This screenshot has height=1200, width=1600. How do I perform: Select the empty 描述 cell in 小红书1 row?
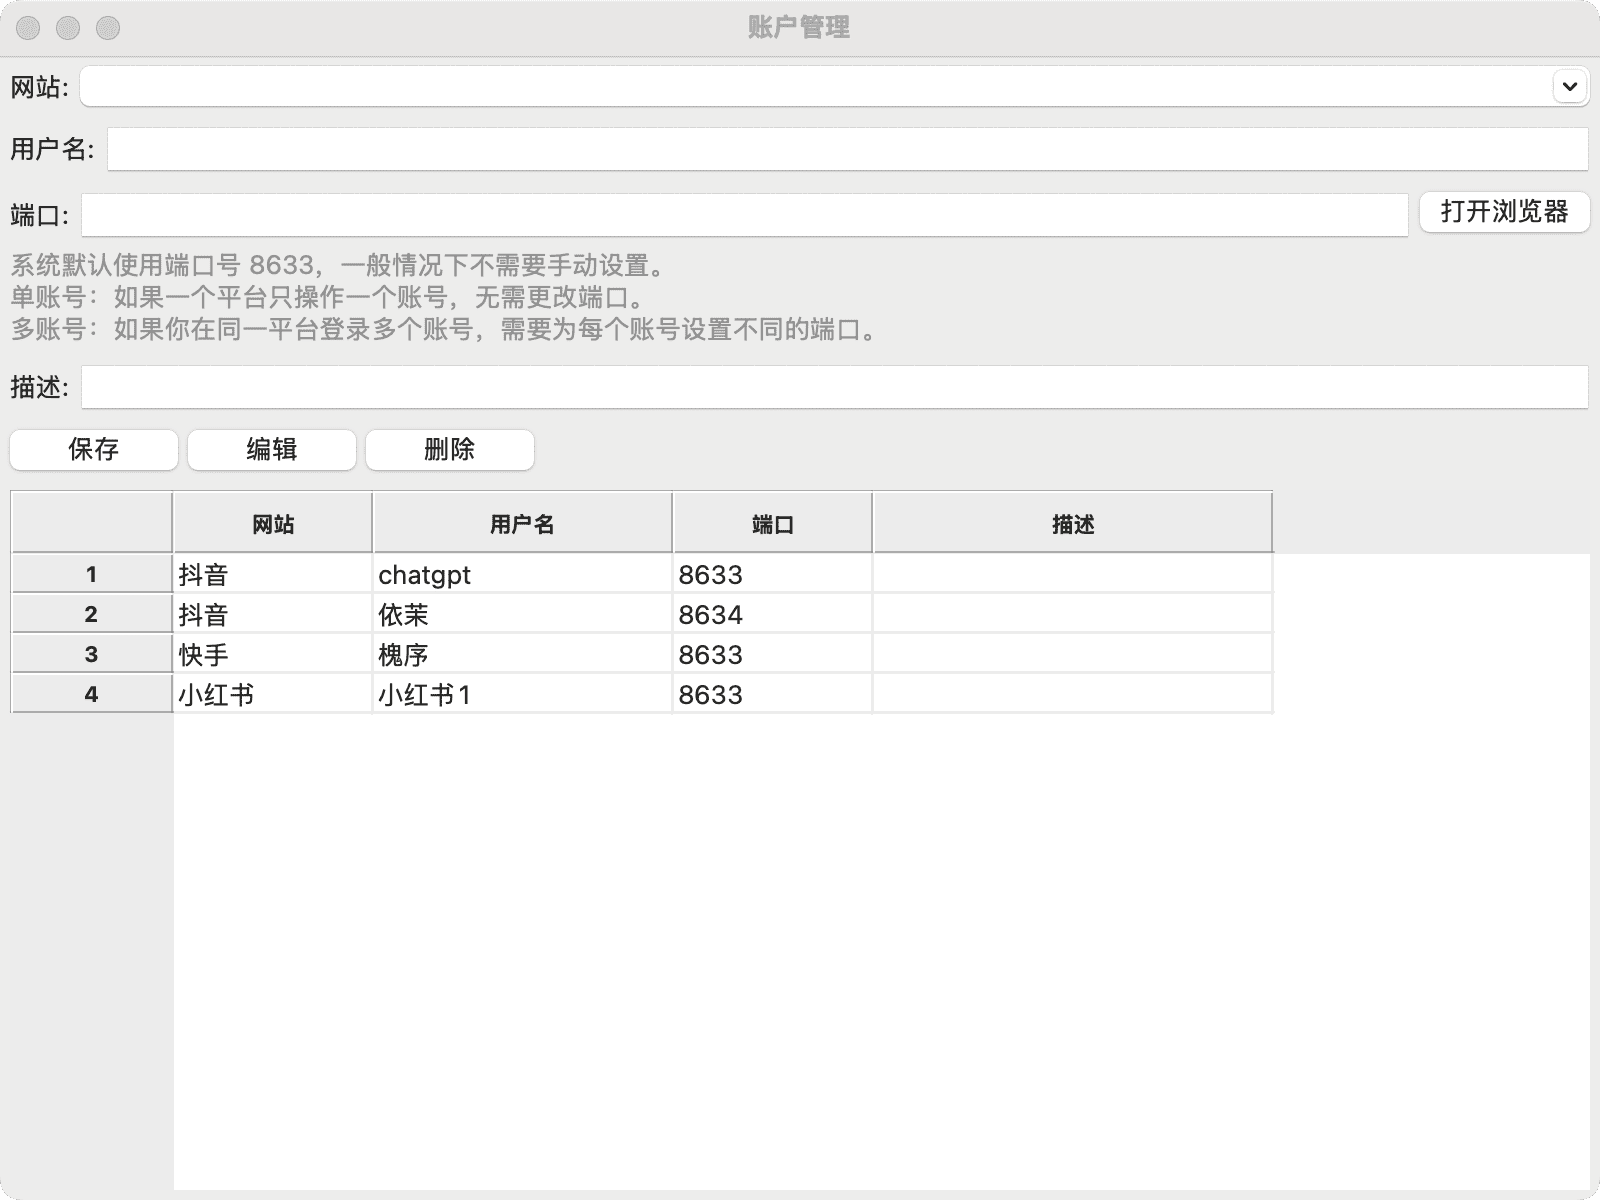(1072, 694)
